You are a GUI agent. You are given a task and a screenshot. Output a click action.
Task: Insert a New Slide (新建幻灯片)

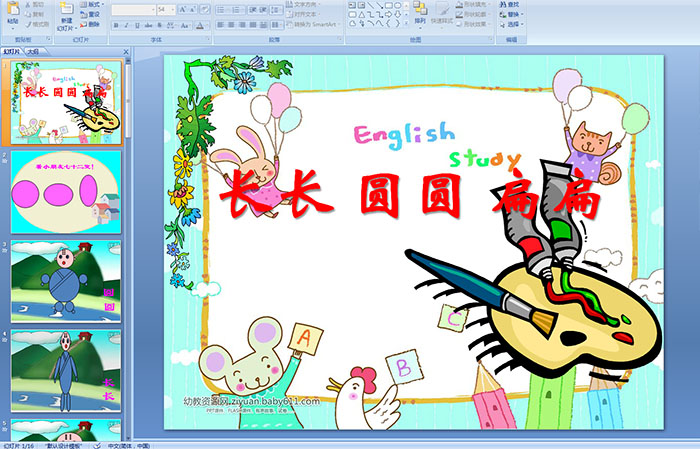pos(67,16)
